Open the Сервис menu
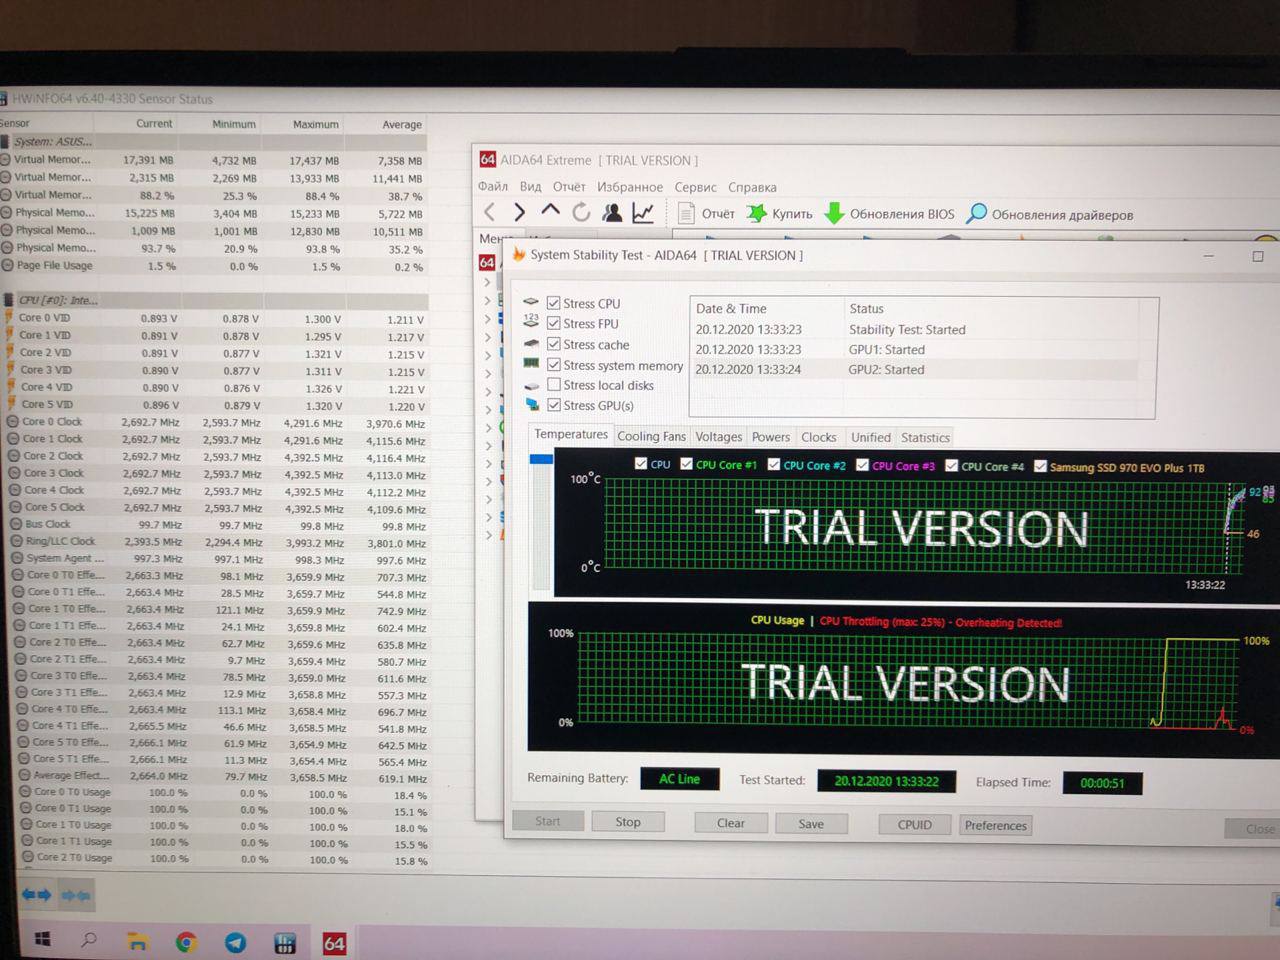This screenshot has width=1280, height=960. tap(695, 187)
